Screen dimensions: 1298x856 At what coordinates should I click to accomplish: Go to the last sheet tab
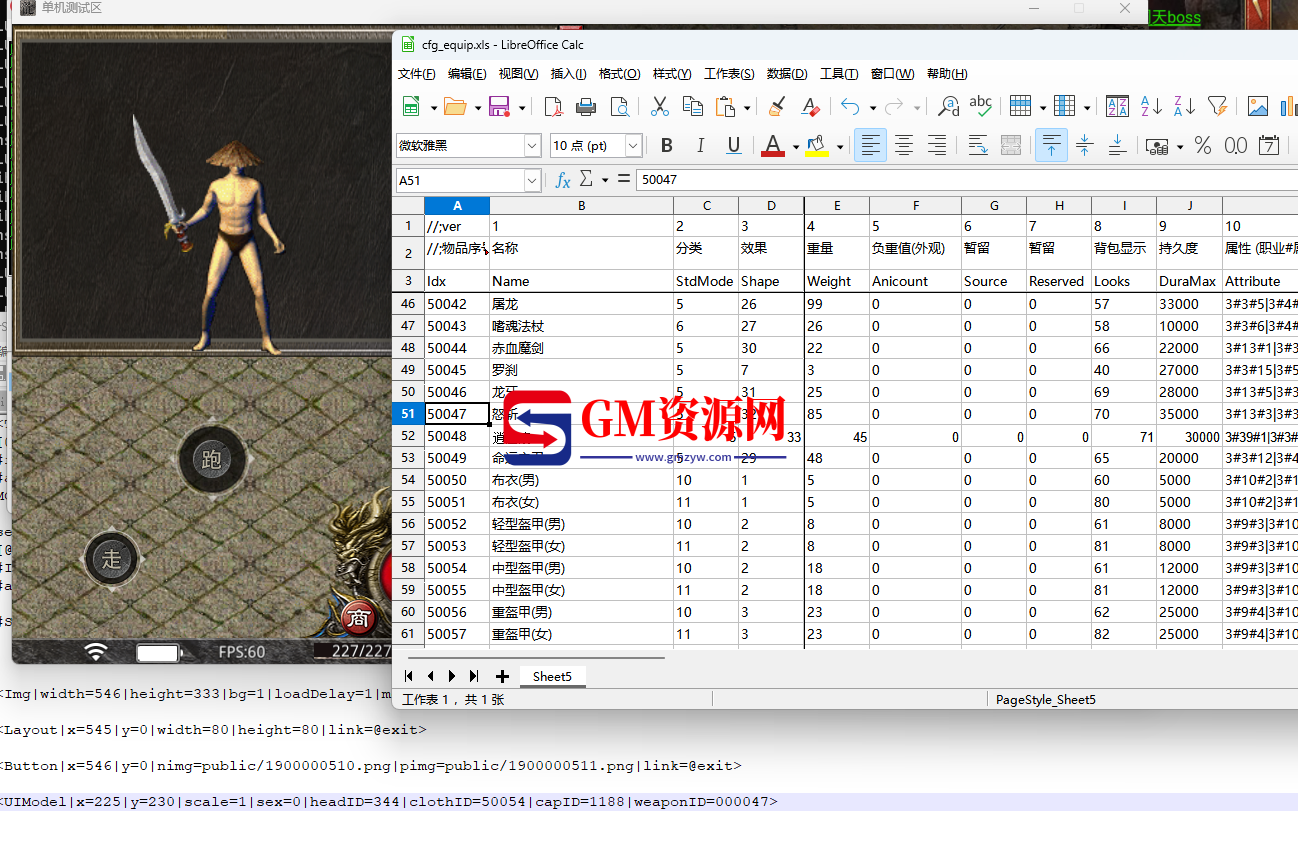(474, 677)
